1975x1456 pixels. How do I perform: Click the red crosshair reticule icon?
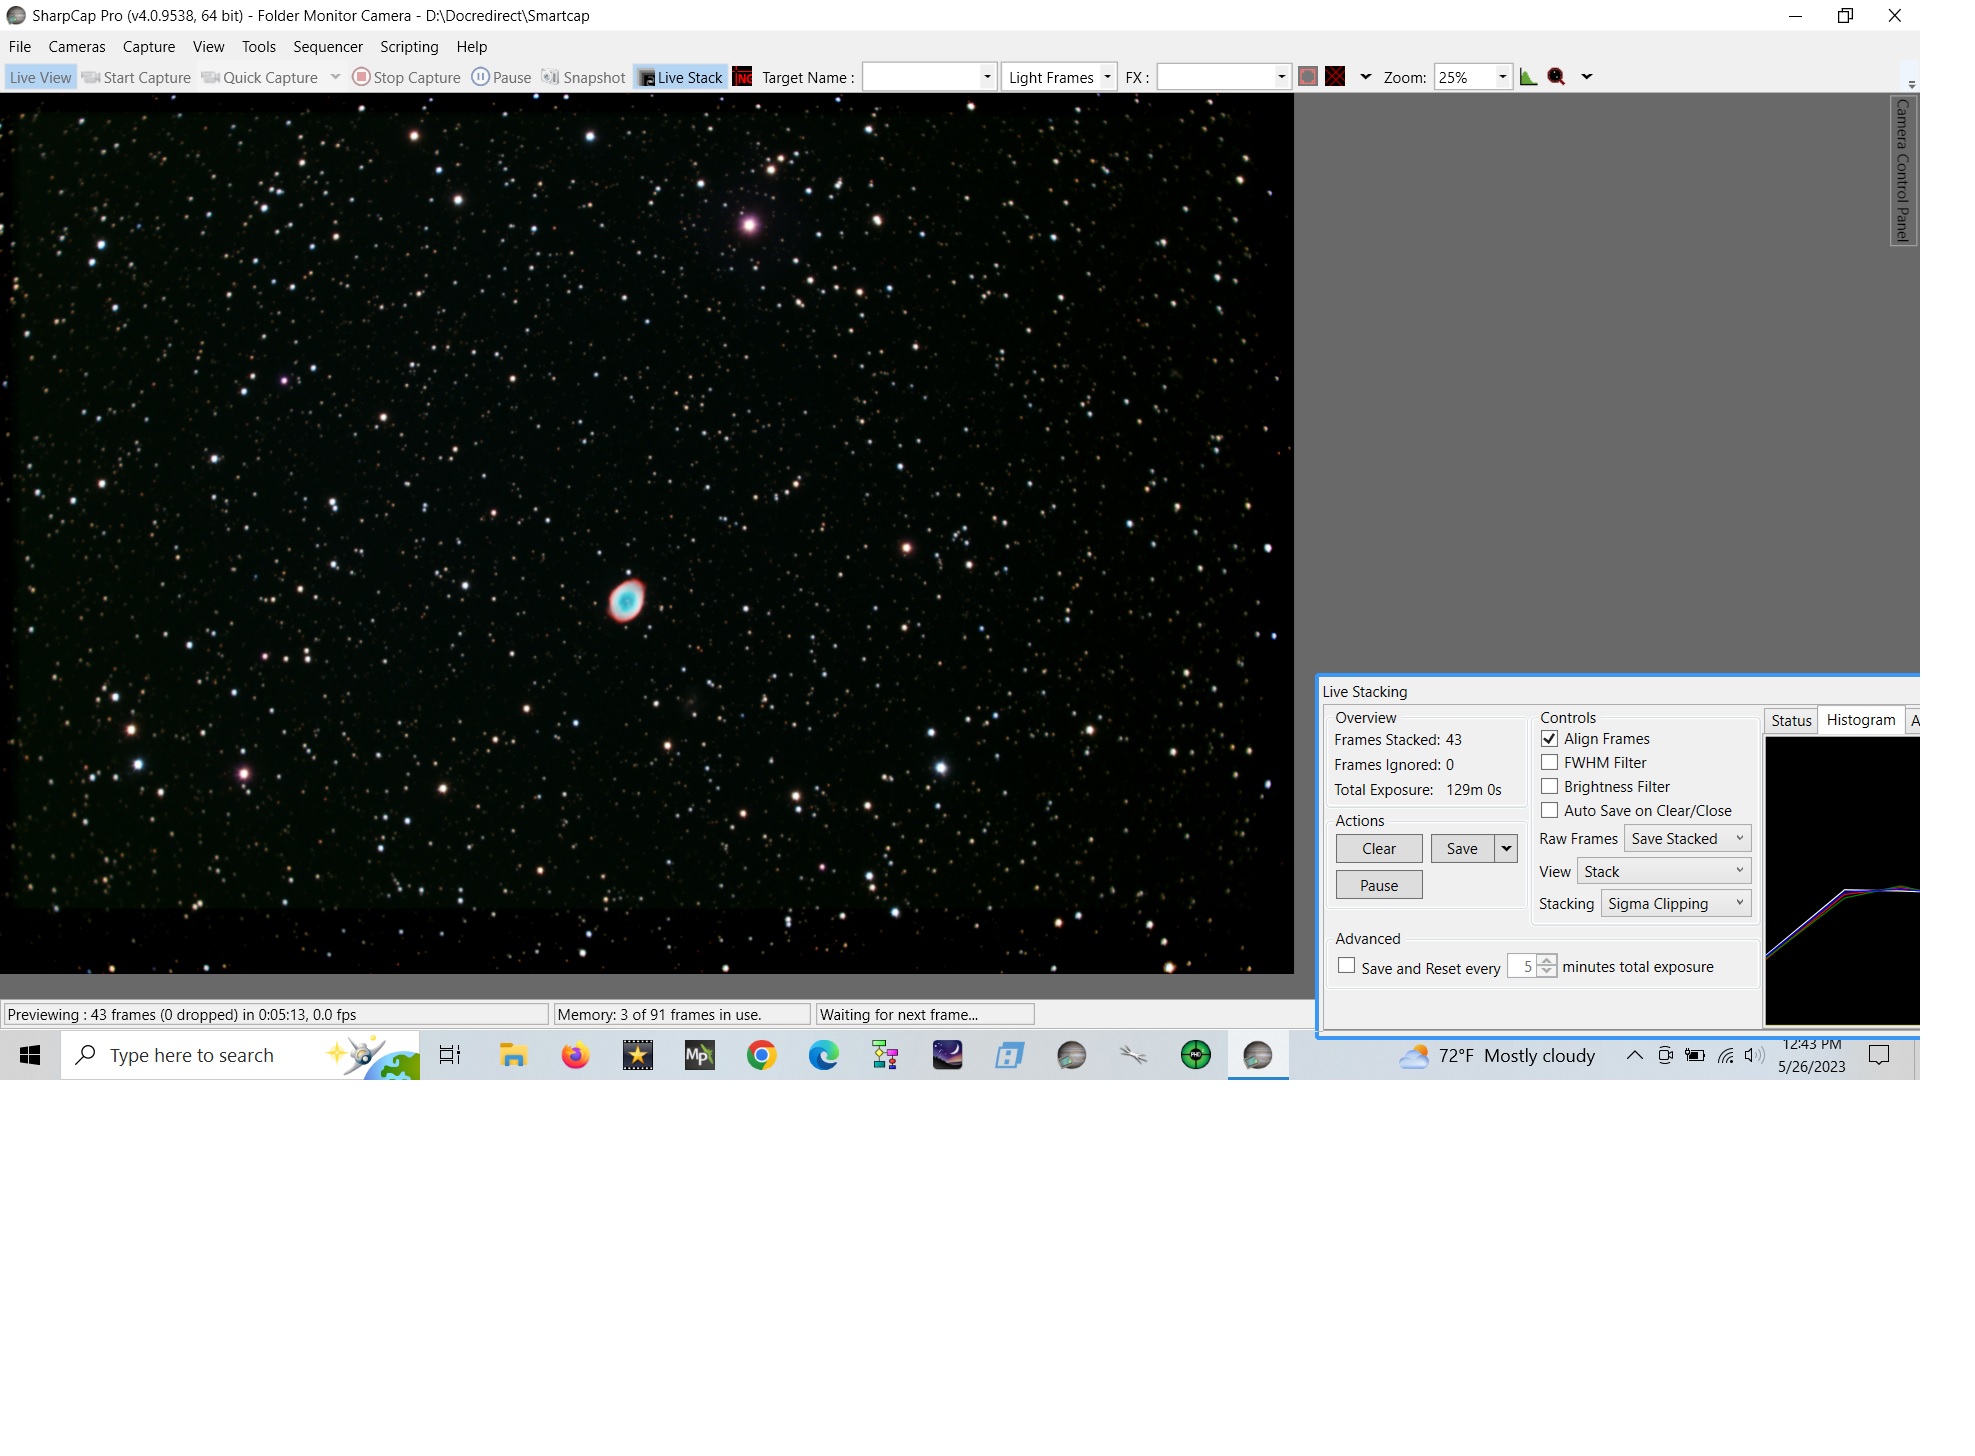coord(1335,77)
